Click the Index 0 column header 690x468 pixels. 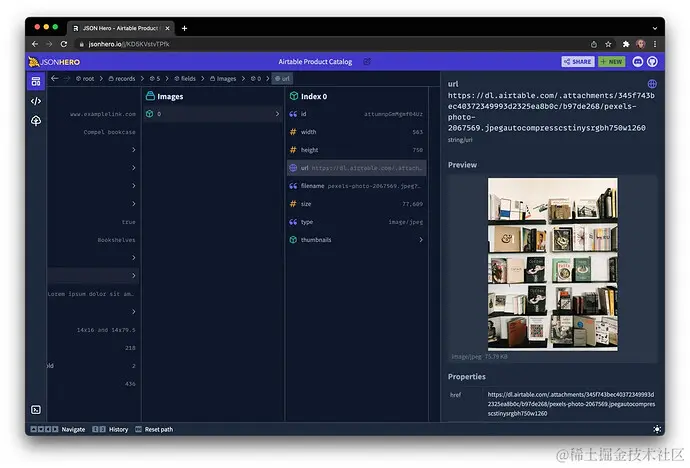coord(308,96)
